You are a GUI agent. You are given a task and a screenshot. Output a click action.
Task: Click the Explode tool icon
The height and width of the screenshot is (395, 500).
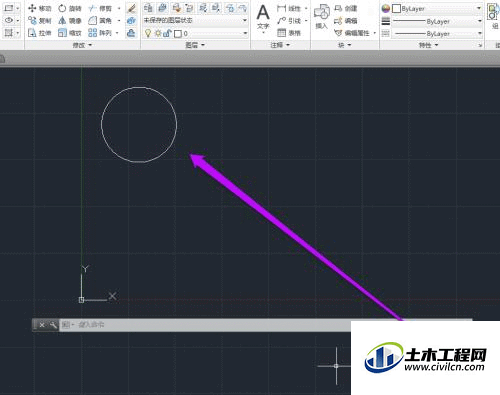click(x=132, y=21)
